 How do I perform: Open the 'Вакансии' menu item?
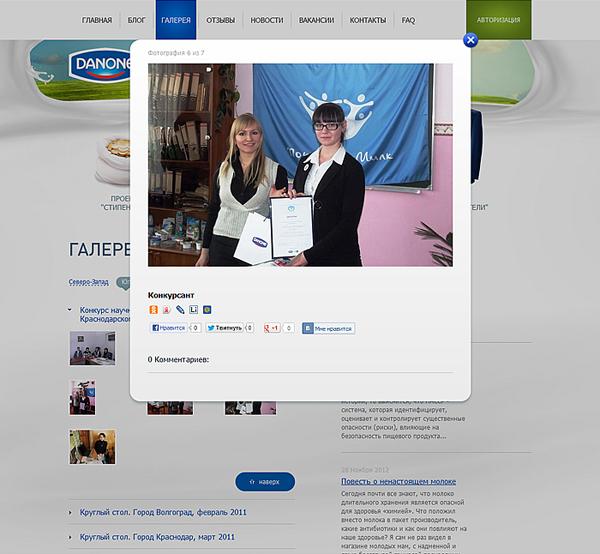coord(317,20)
